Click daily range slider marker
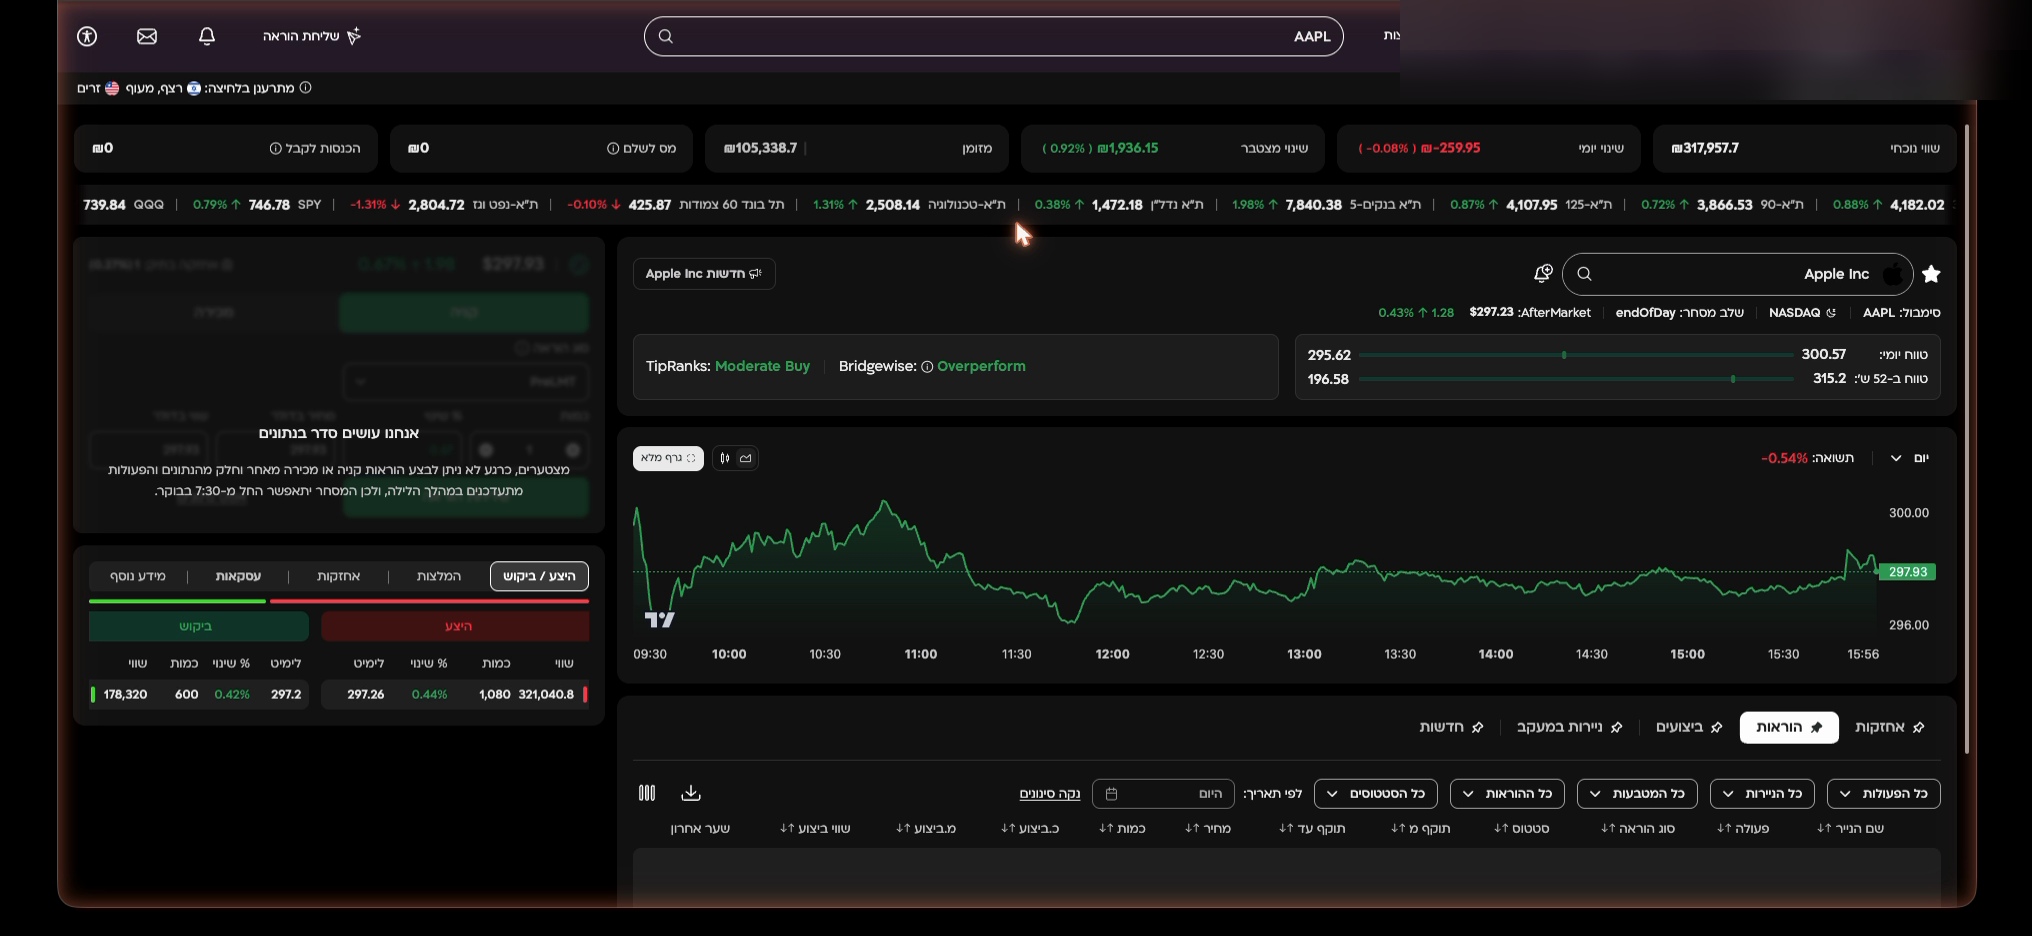Image resolution: width=2032 pixels, height=936 pixels. [1564, 355]
